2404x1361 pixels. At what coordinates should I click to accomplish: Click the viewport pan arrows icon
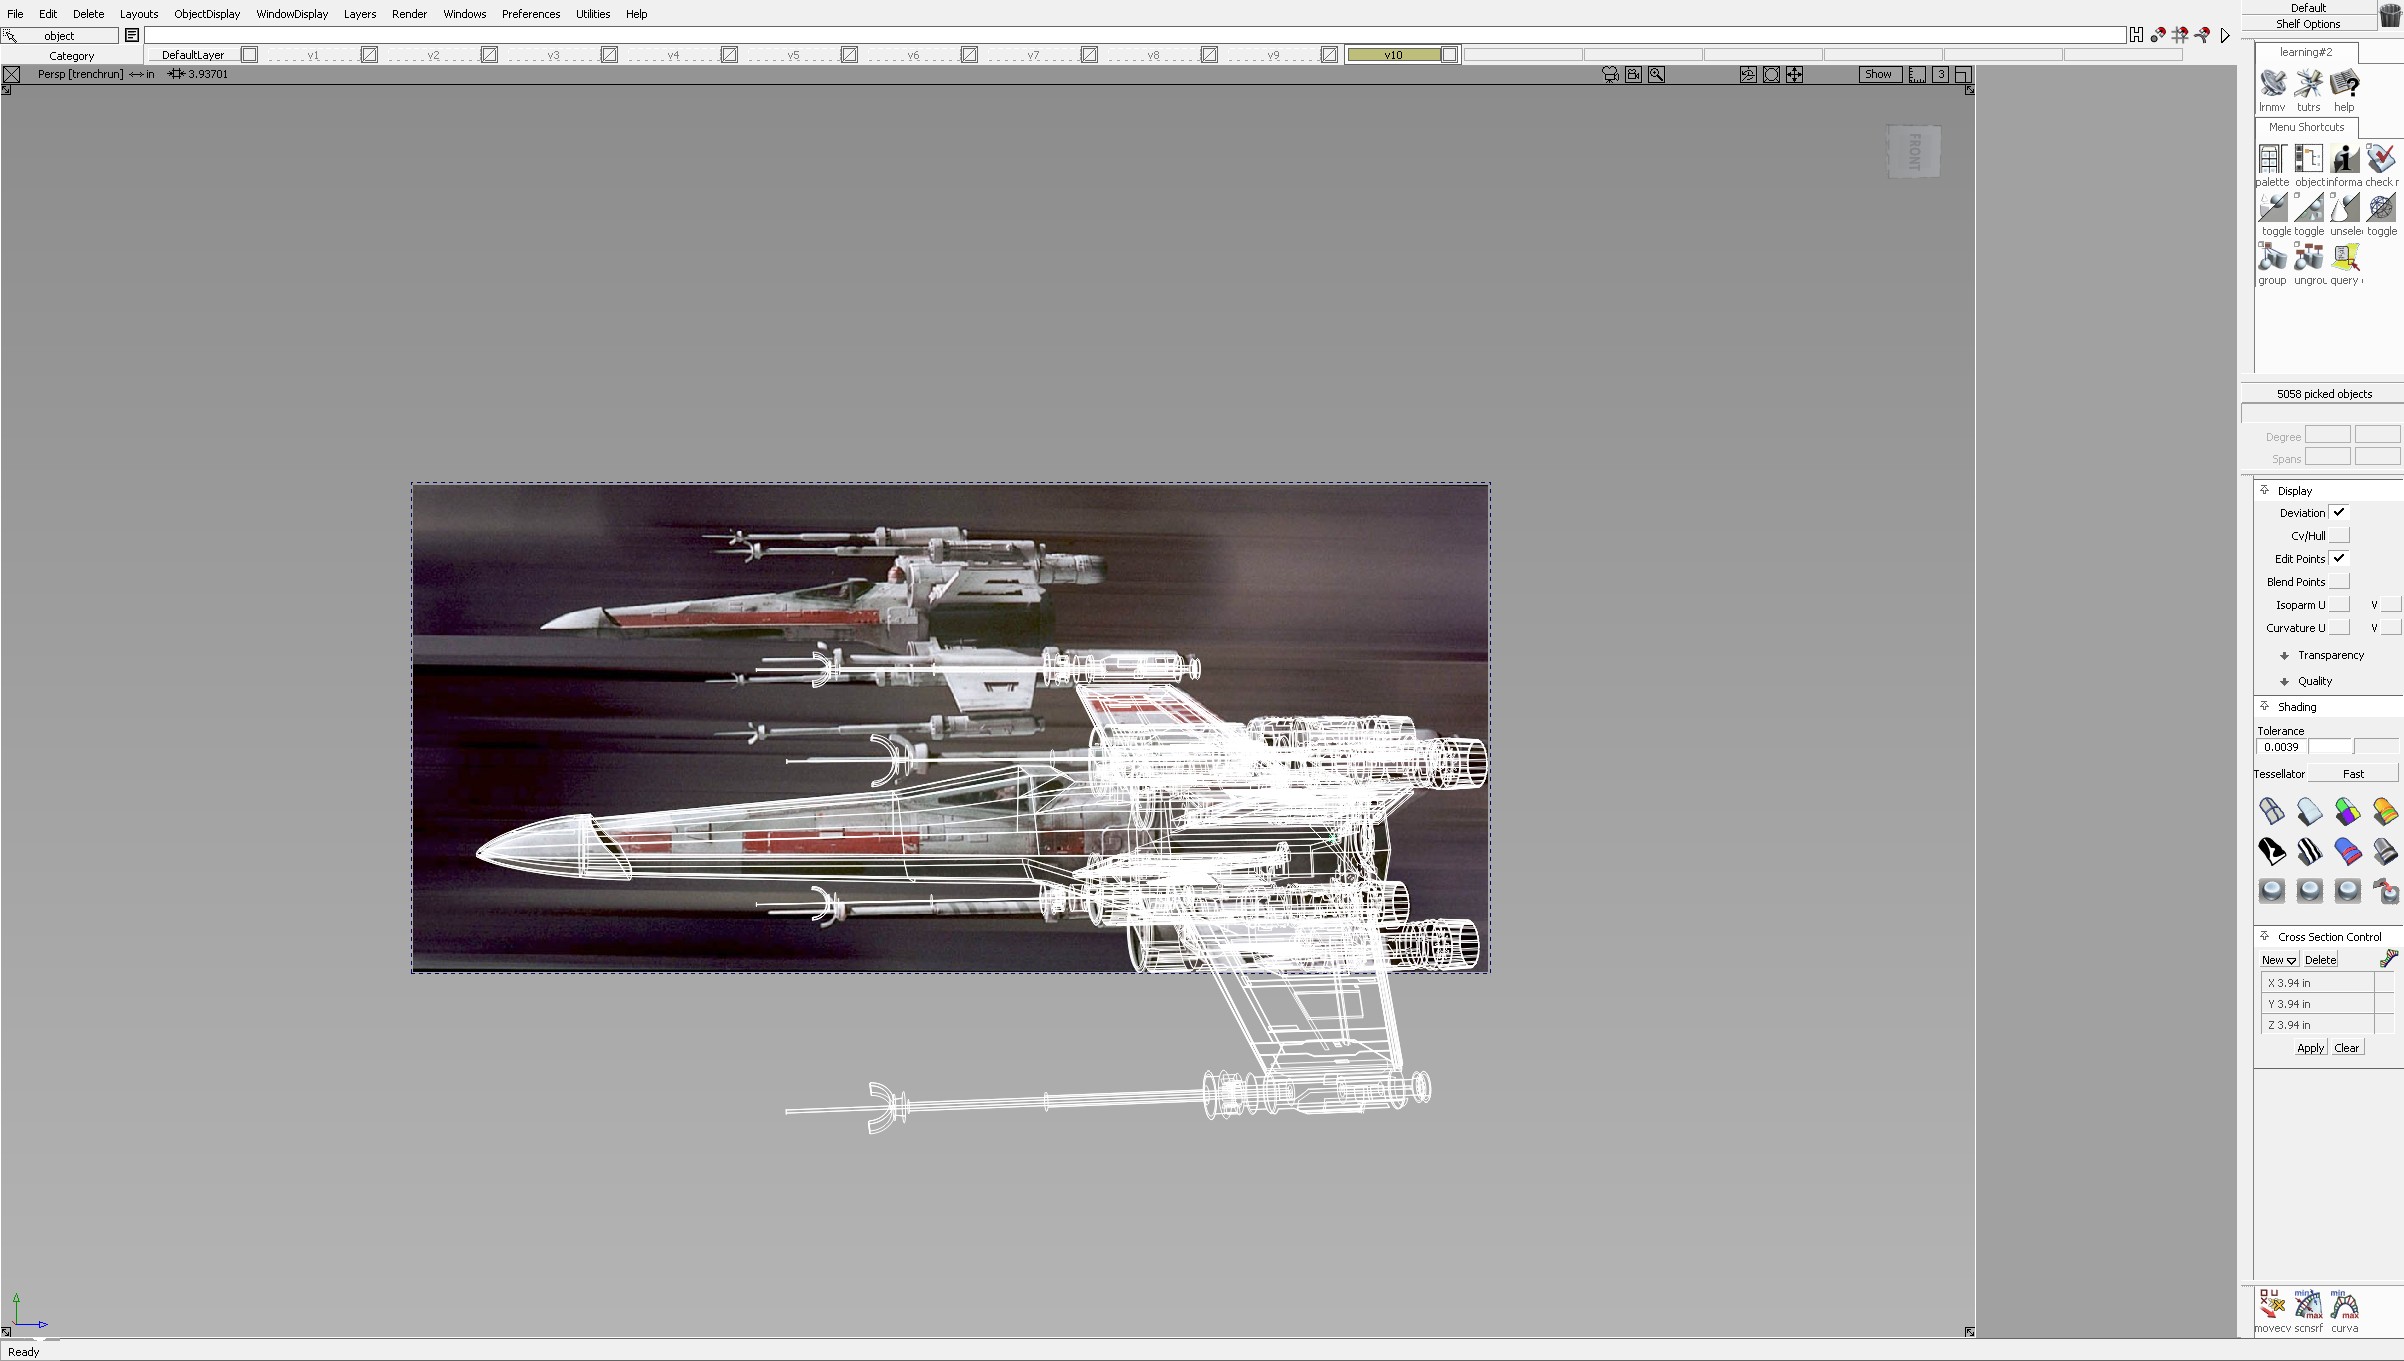click(1794, 74)
